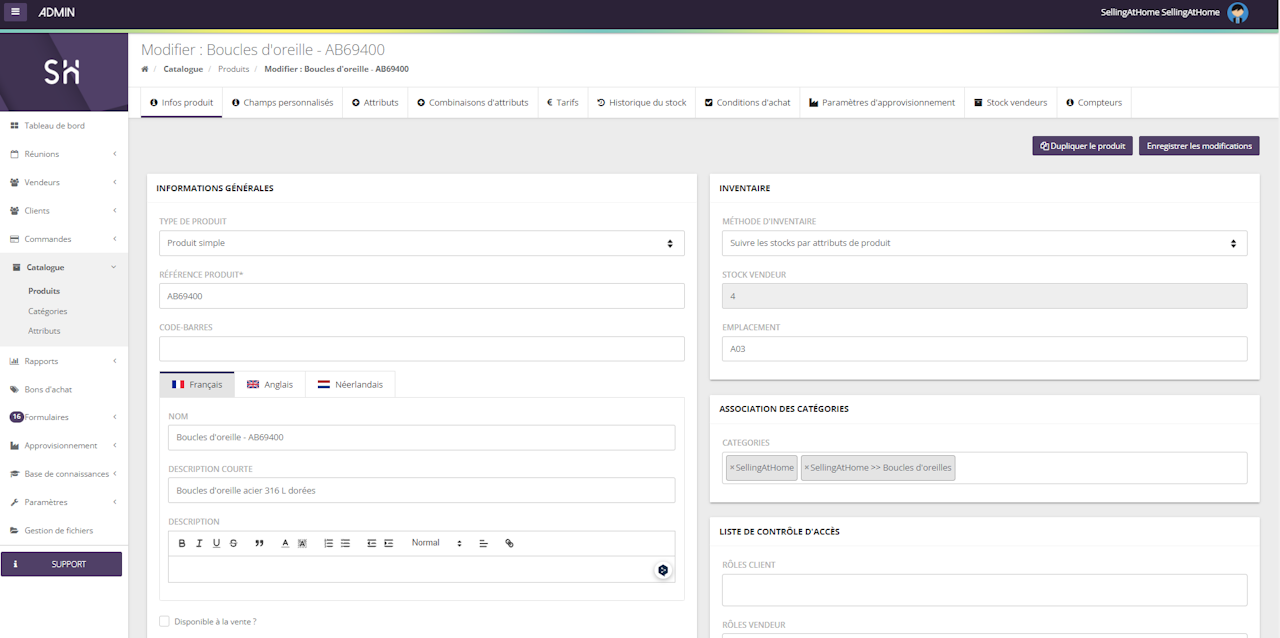
Task: Switch to the Tarifs tab
Action: 562,102
